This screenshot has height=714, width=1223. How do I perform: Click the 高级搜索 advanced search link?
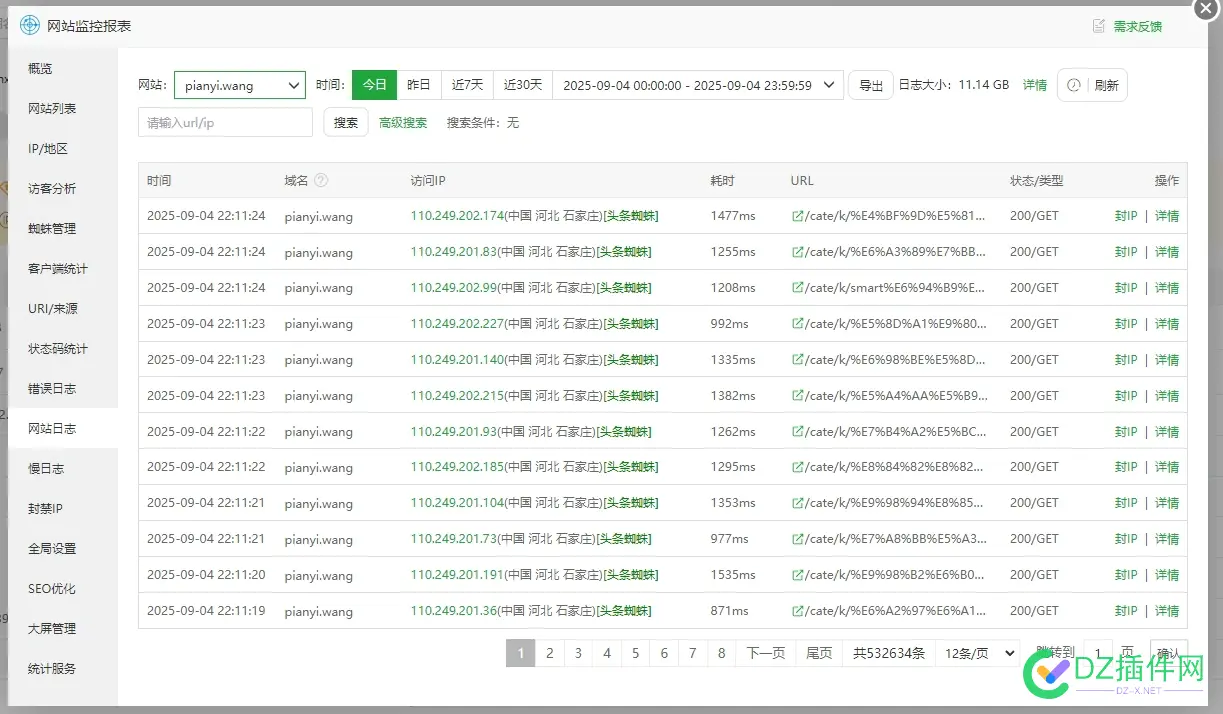pos(403,122)
